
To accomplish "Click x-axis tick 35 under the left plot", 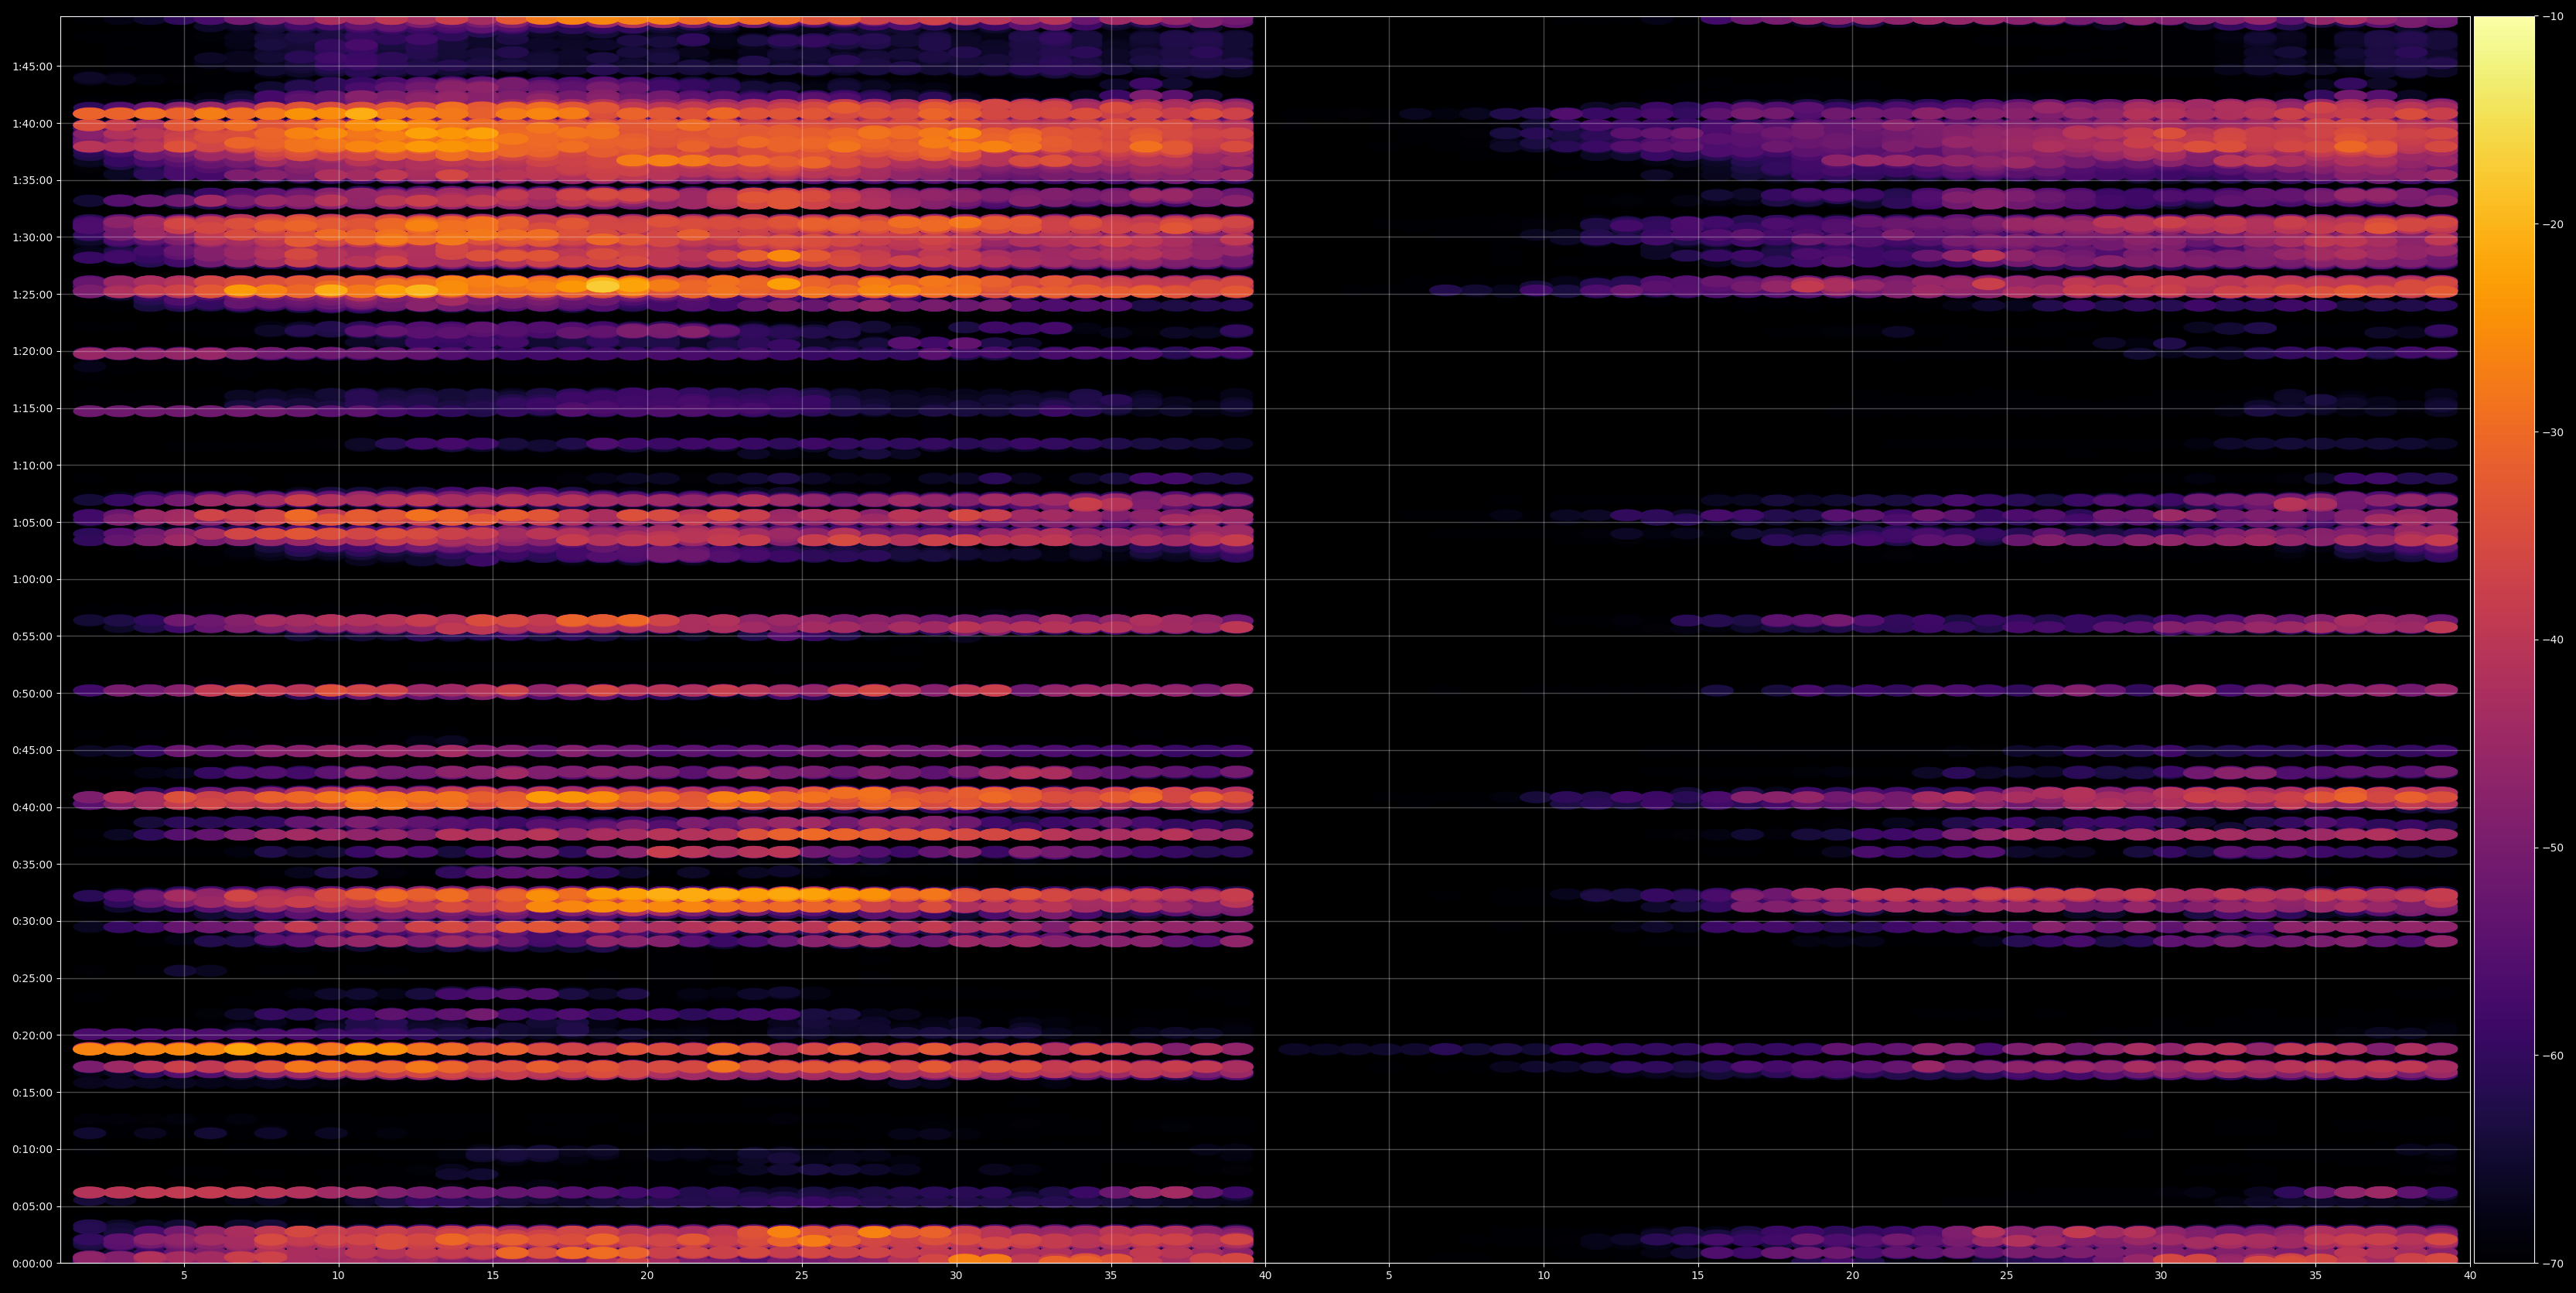I will 1111,1276.
